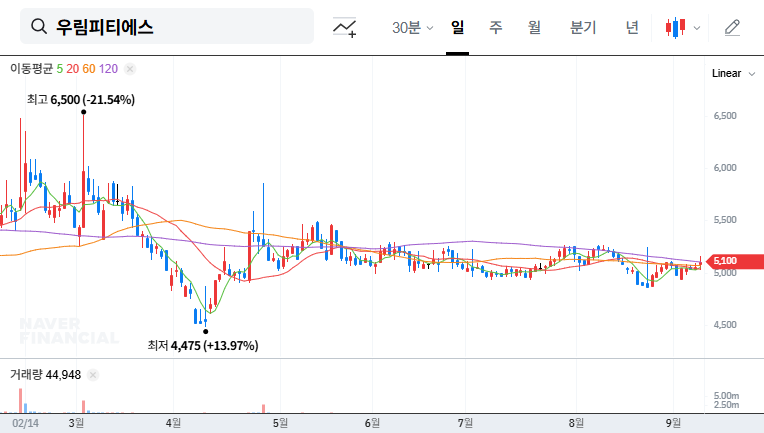Screen dimensions: 764x433
Task: Expand the chart type dropdown arrow
Action: click(697, 28)
